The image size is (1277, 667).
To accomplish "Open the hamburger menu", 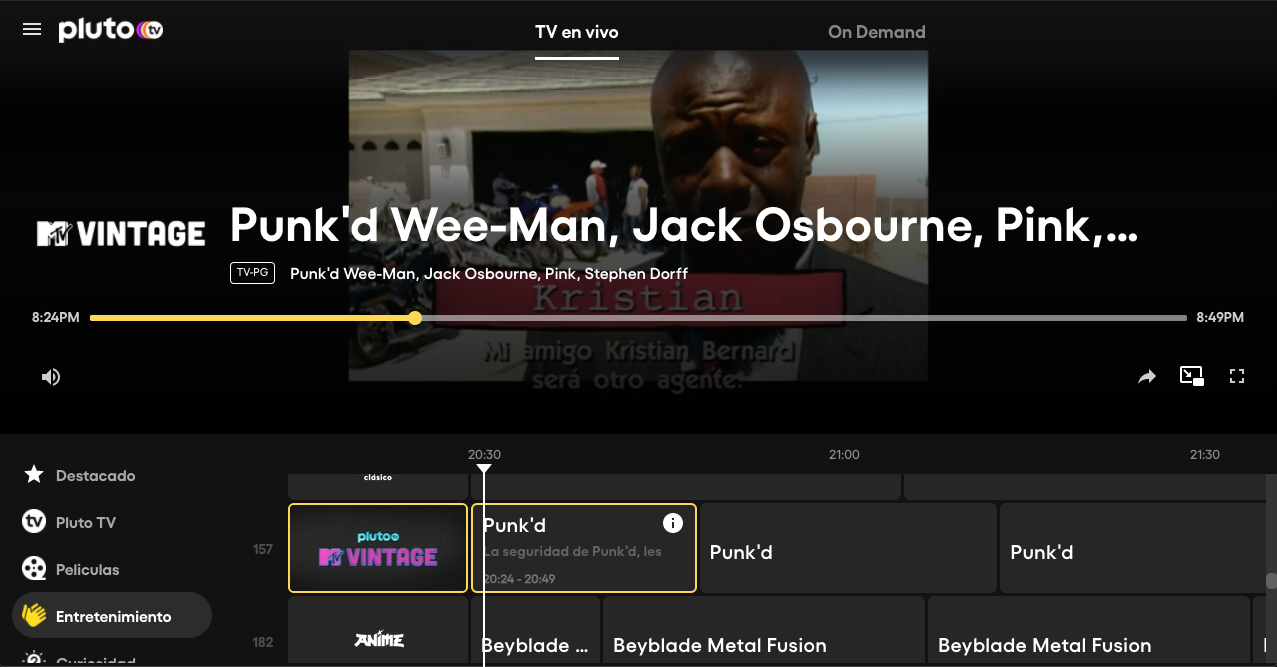I will click(32, 30).
